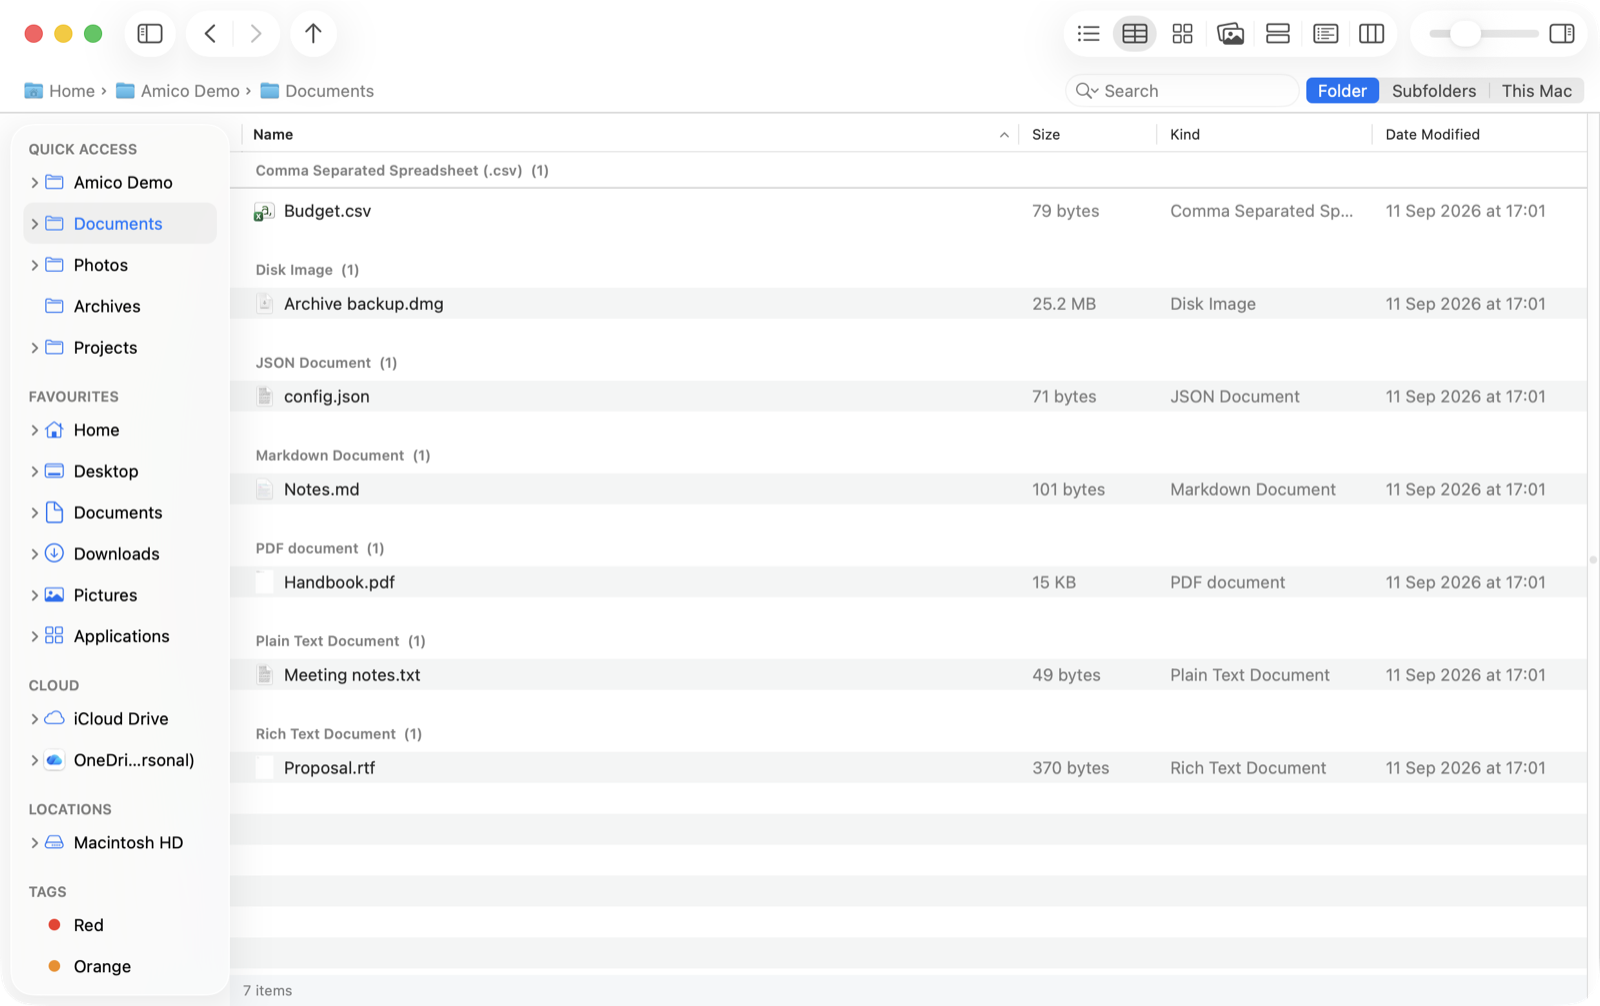Toggle the sidebar visibility button

point(150,34)
